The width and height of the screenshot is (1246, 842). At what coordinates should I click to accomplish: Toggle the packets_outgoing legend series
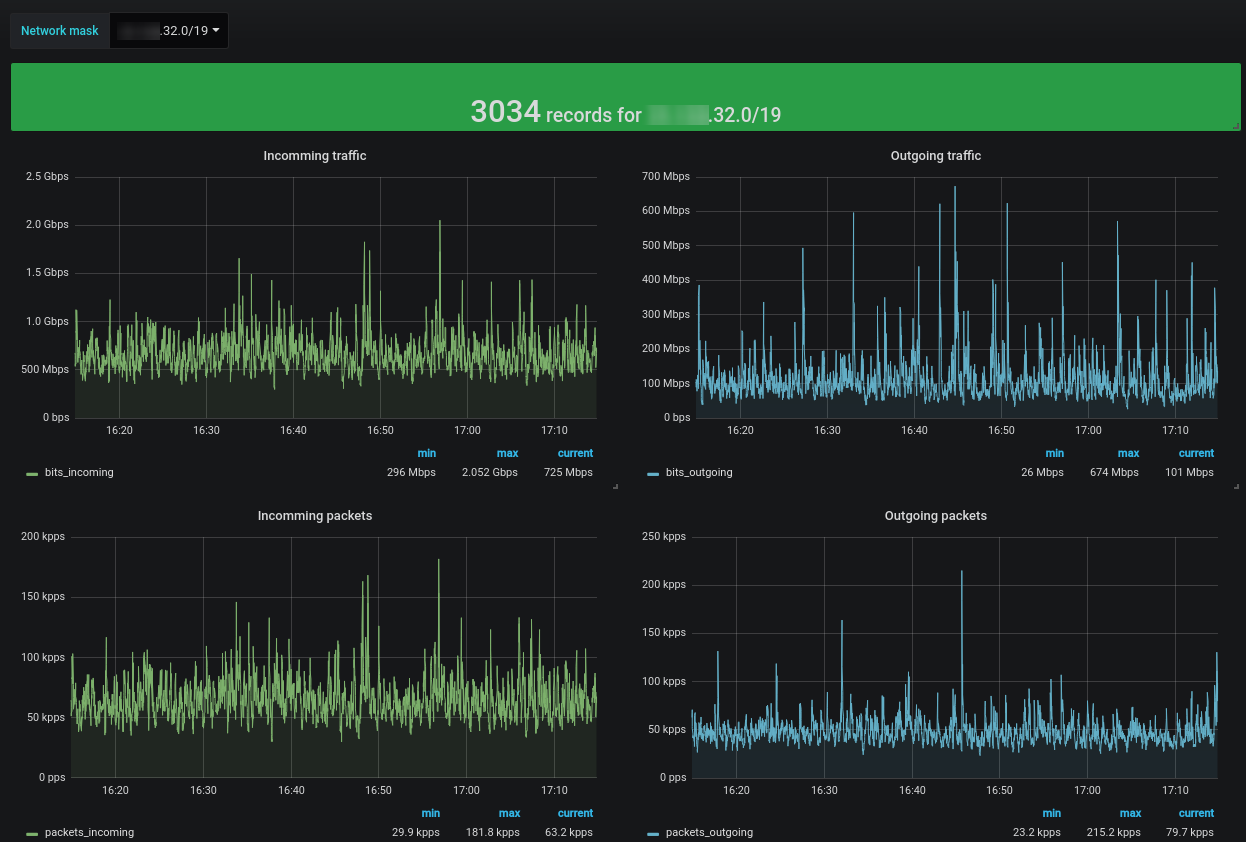tap(710, 832)
